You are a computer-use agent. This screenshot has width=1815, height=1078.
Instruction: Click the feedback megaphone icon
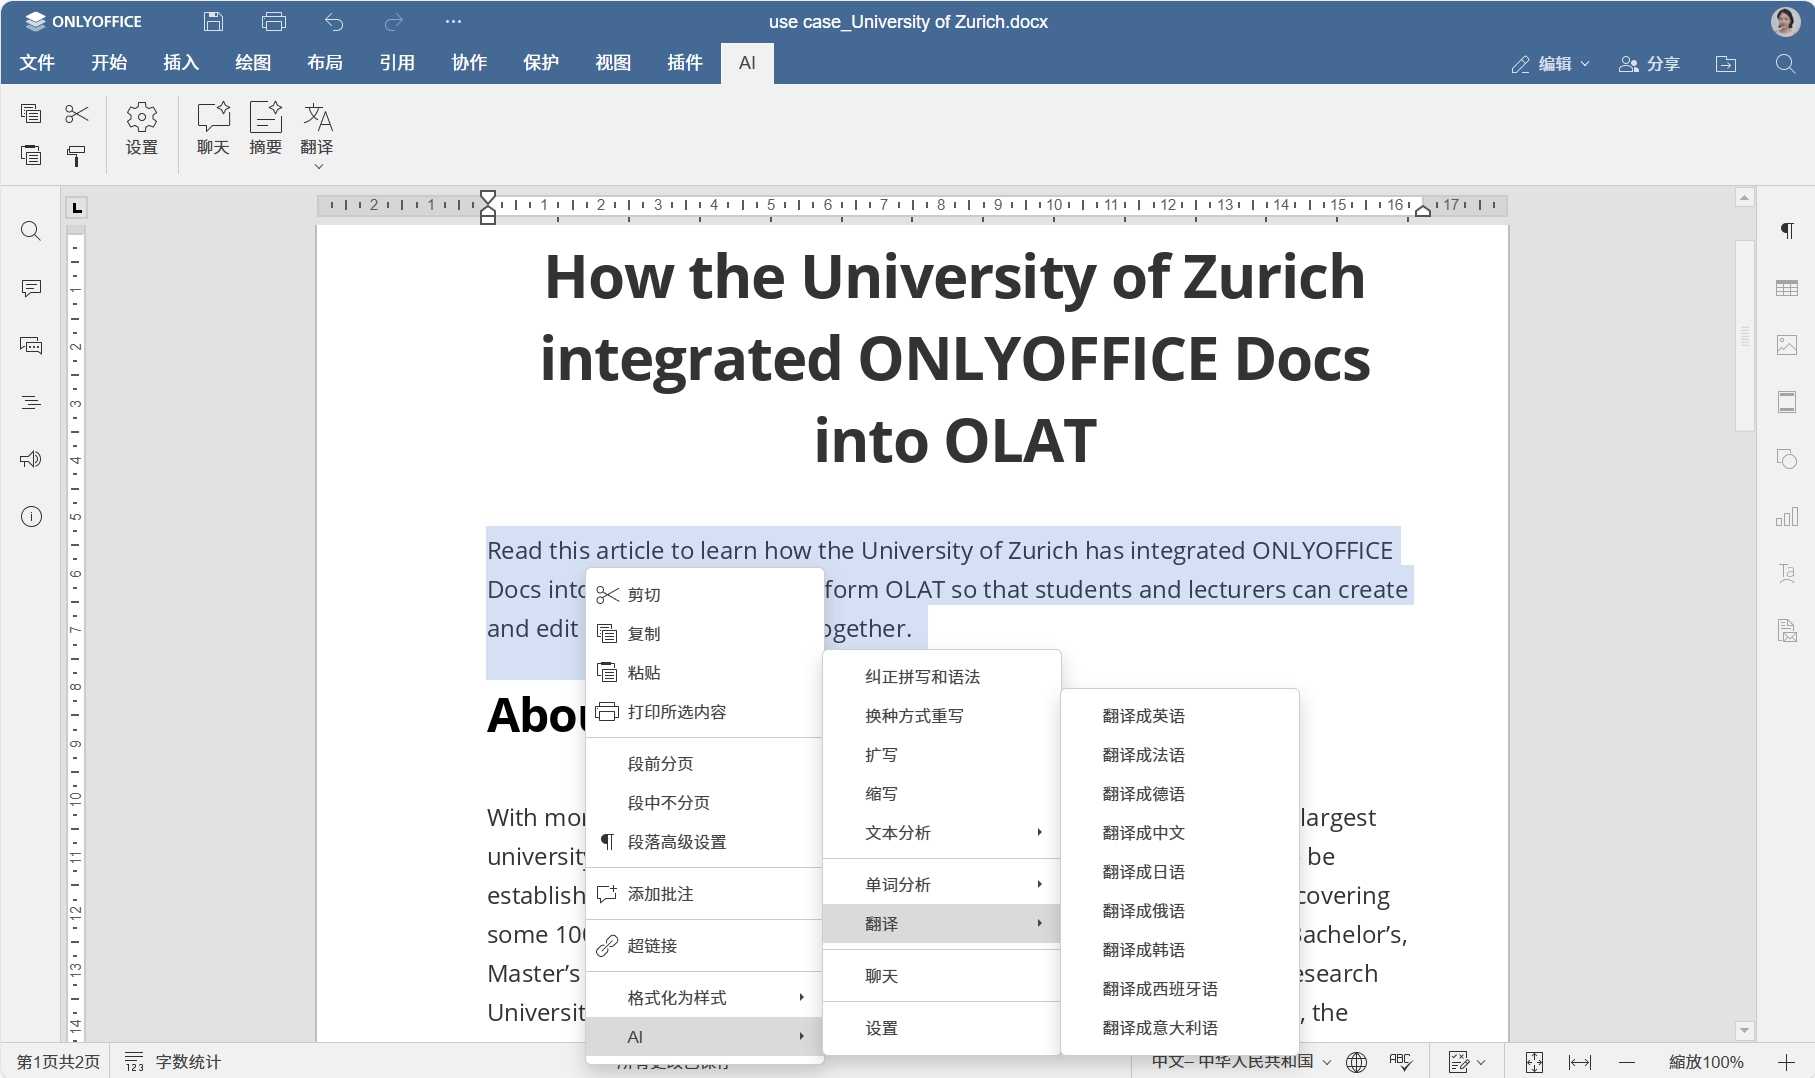point(31,459)
